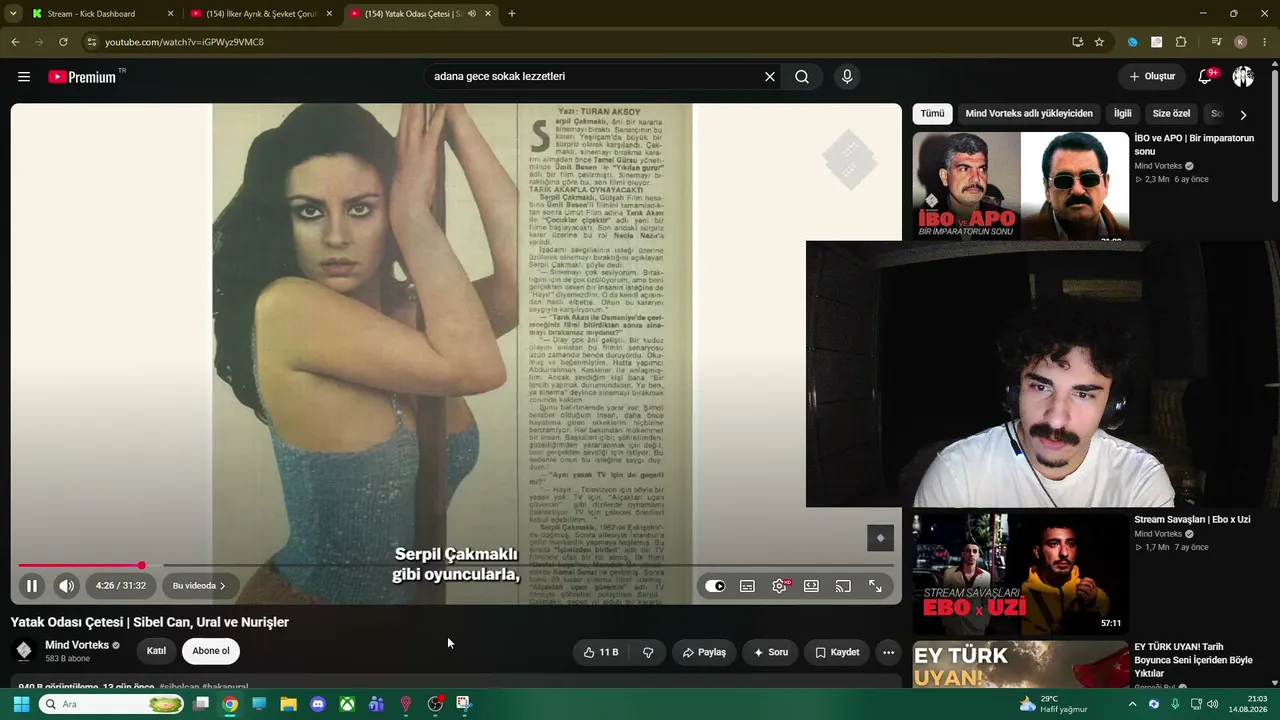This screenshot has height=720, width=1280.
Task: Toggle the autoplay switch
Action: point(715,586)
